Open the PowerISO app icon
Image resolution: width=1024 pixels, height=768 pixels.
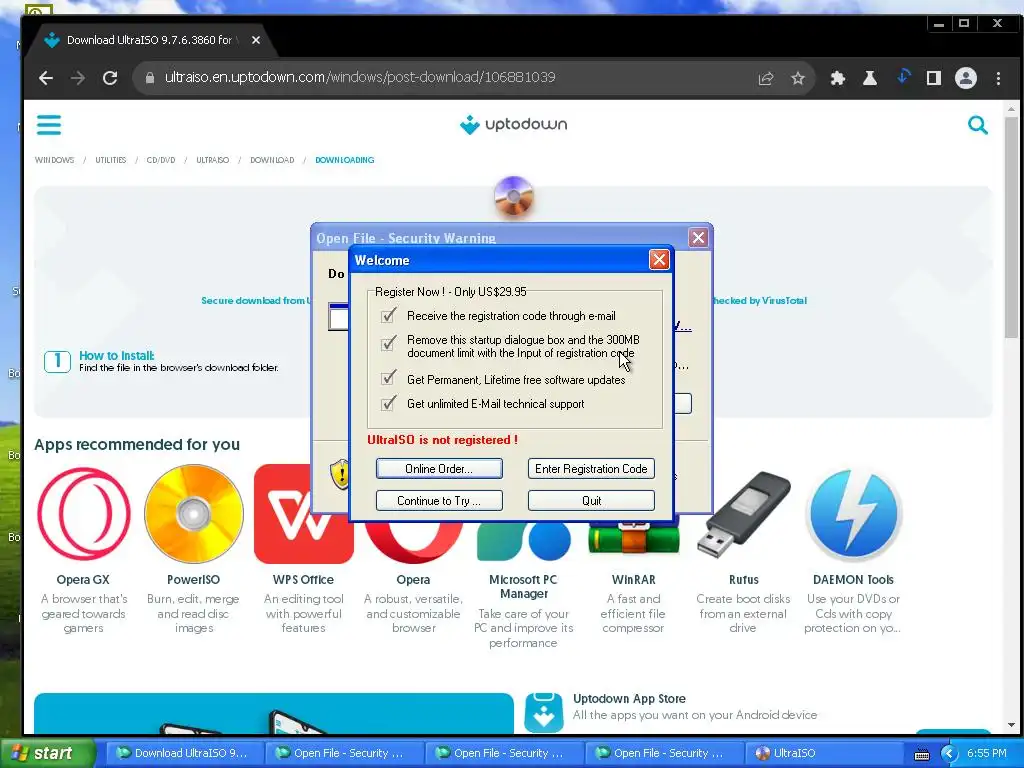[x=193, y=514]
